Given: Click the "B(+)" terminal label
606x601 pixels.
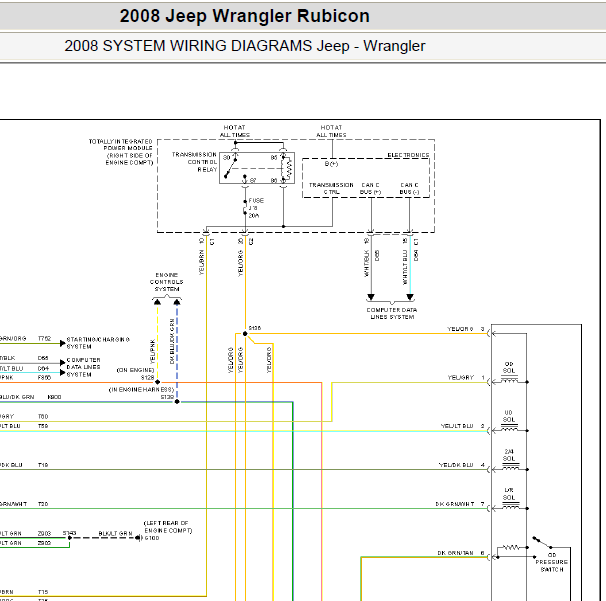Looking at the screenshot, I should pyautogui.click(x=331, y=164).
